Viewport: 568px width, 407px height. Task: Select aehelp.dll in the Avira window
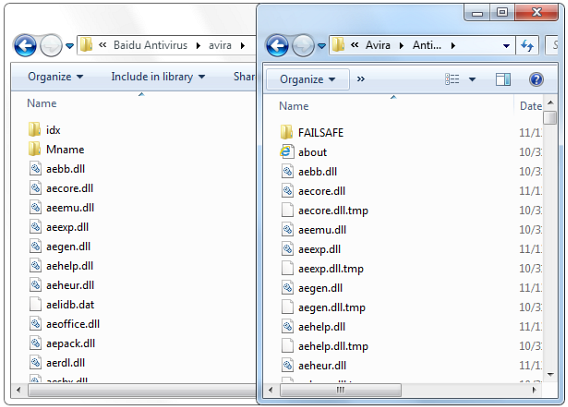click(x=313, y=327)
